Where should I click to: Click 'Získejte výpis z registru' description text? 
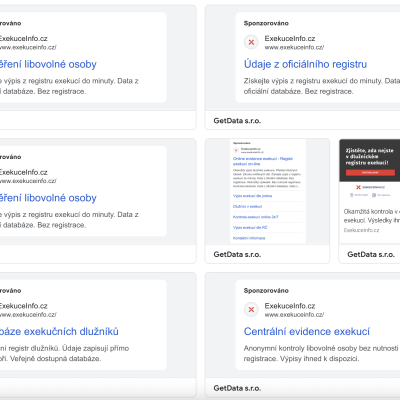(322, 86)
